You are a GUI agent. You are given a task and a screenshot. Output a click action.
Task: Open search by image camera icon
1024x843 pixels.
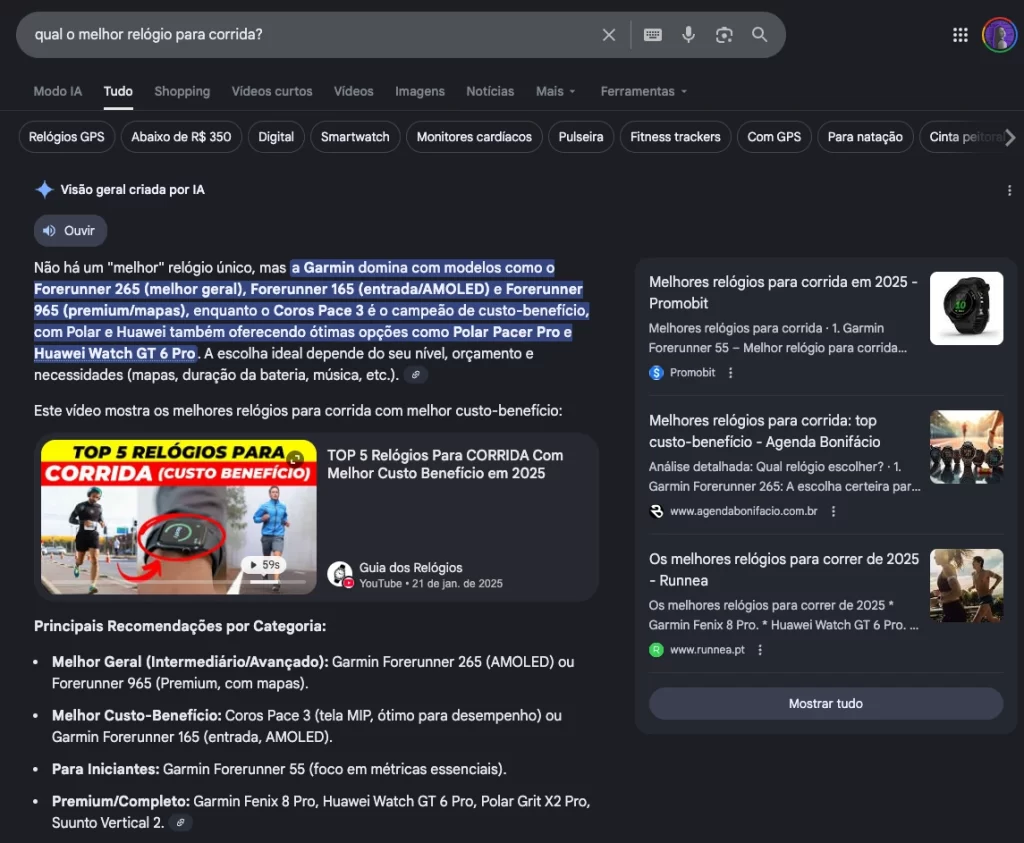724,35
